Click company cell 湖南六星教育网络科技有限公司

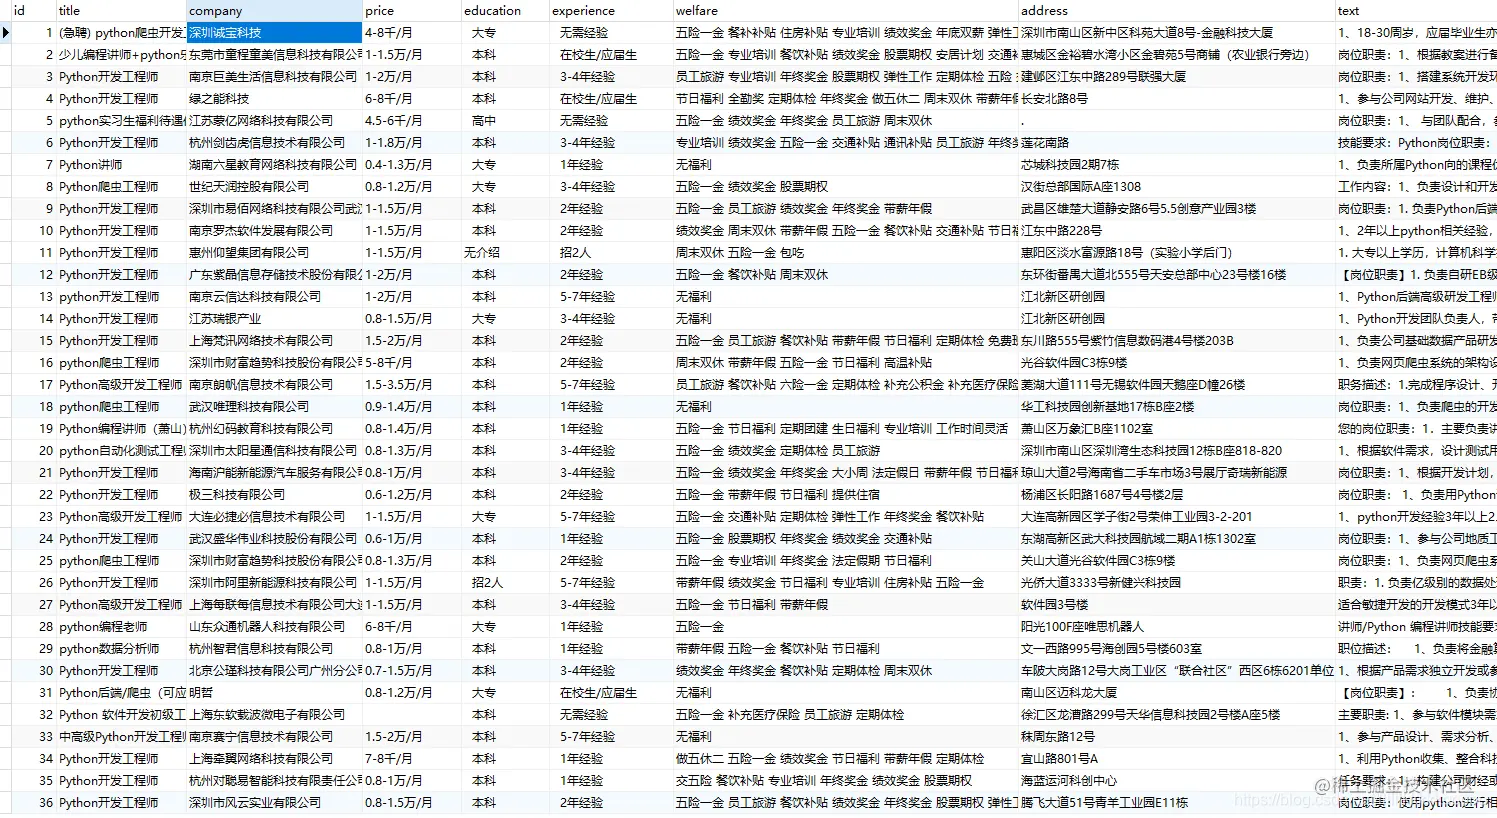coord(274,165)
